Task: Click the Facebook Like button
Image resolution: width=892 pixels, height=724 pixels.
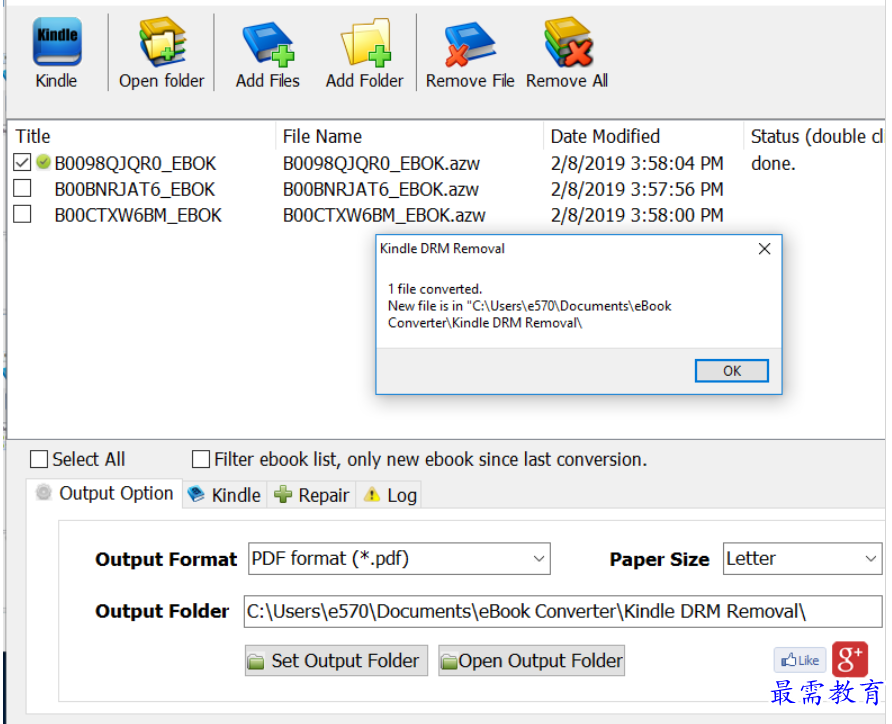Action: (x=800, y=660)
